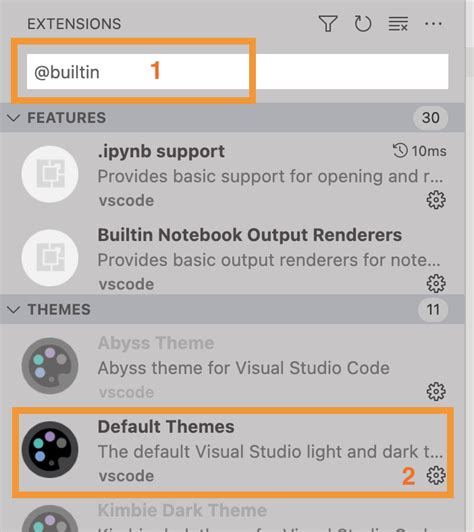The image size is (474, 532).
Task: Select the .ipynb support extension icon
Action: point(50,174)
